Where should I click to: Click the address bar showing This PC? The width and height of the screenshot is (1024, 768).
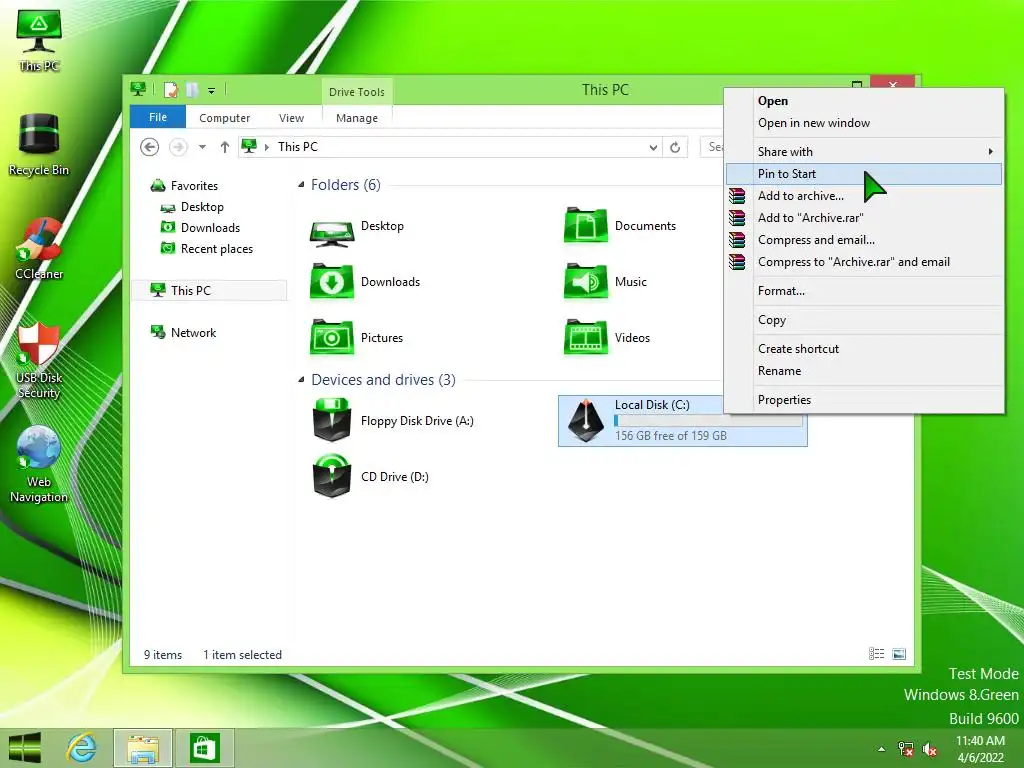451,147
